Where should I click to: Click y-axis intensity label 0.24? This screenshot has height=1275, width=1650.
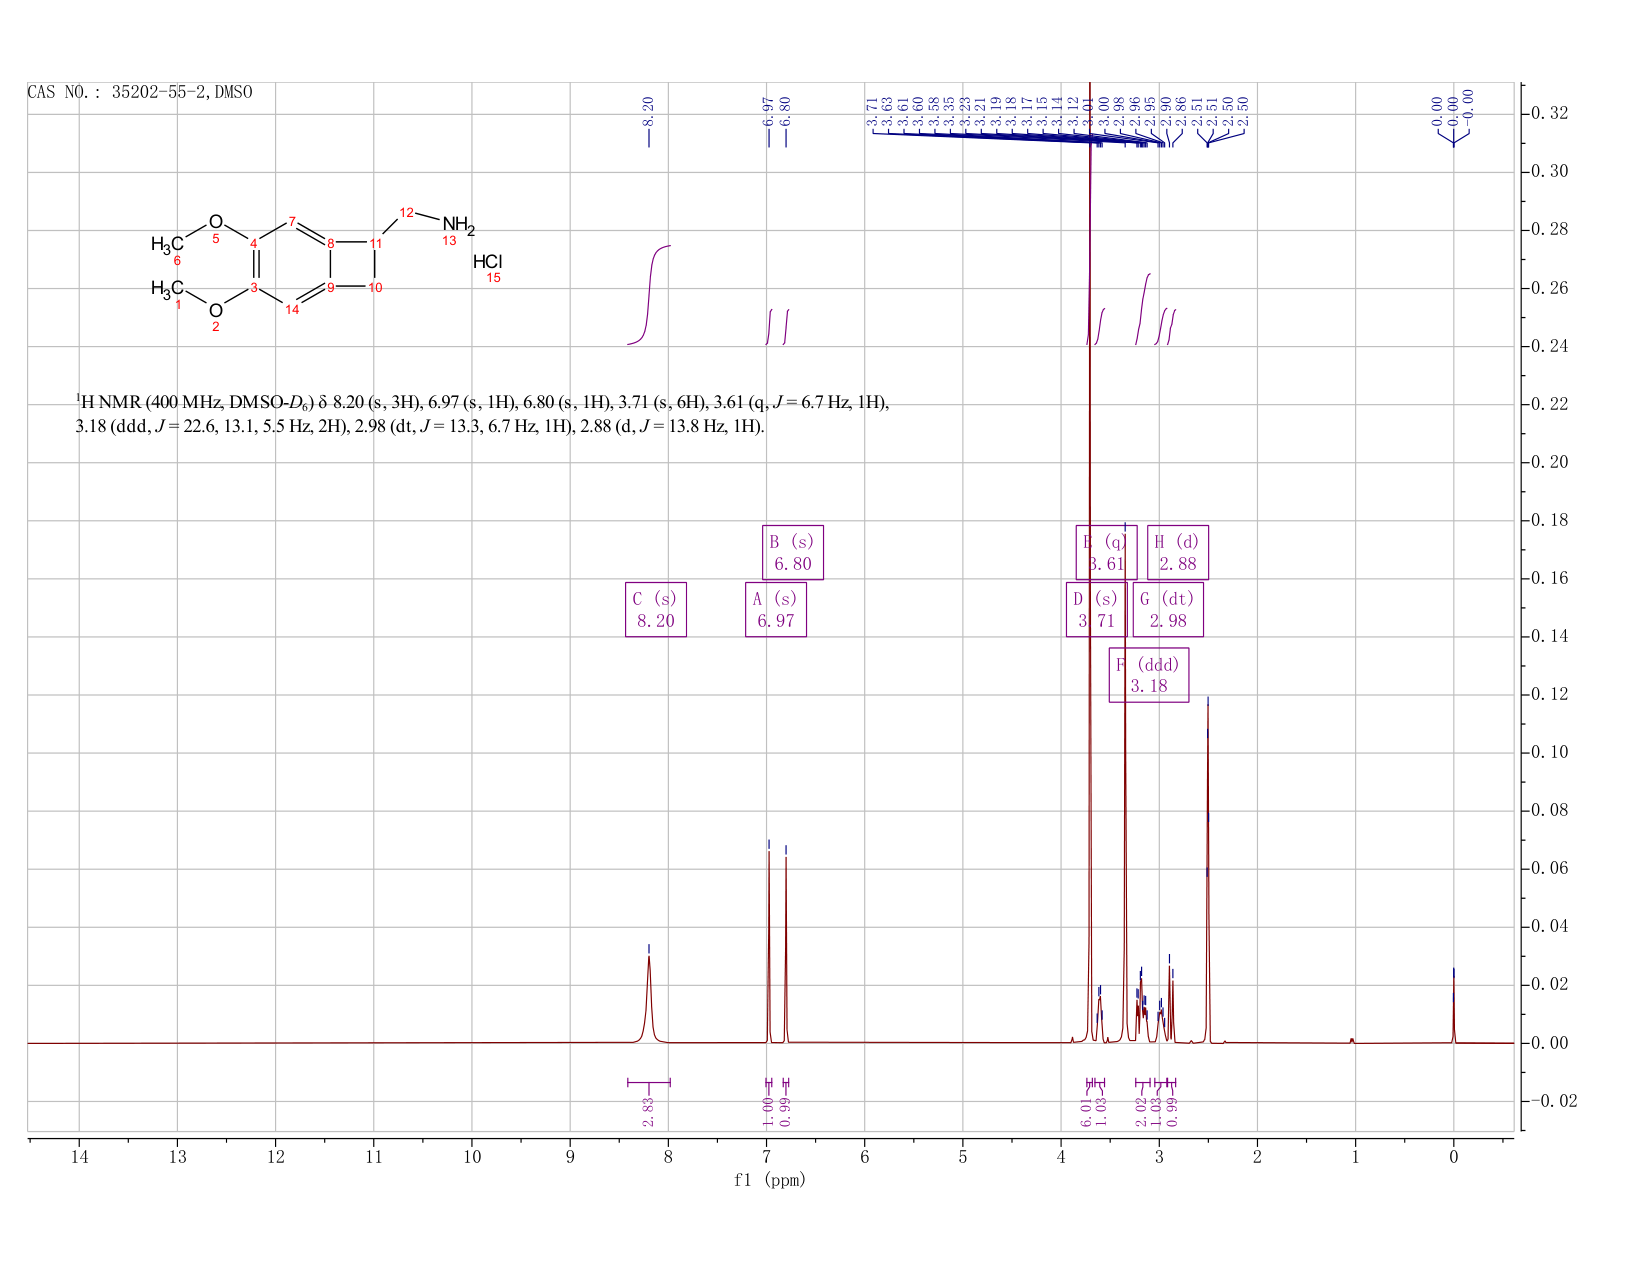(x=1549, y=346)
